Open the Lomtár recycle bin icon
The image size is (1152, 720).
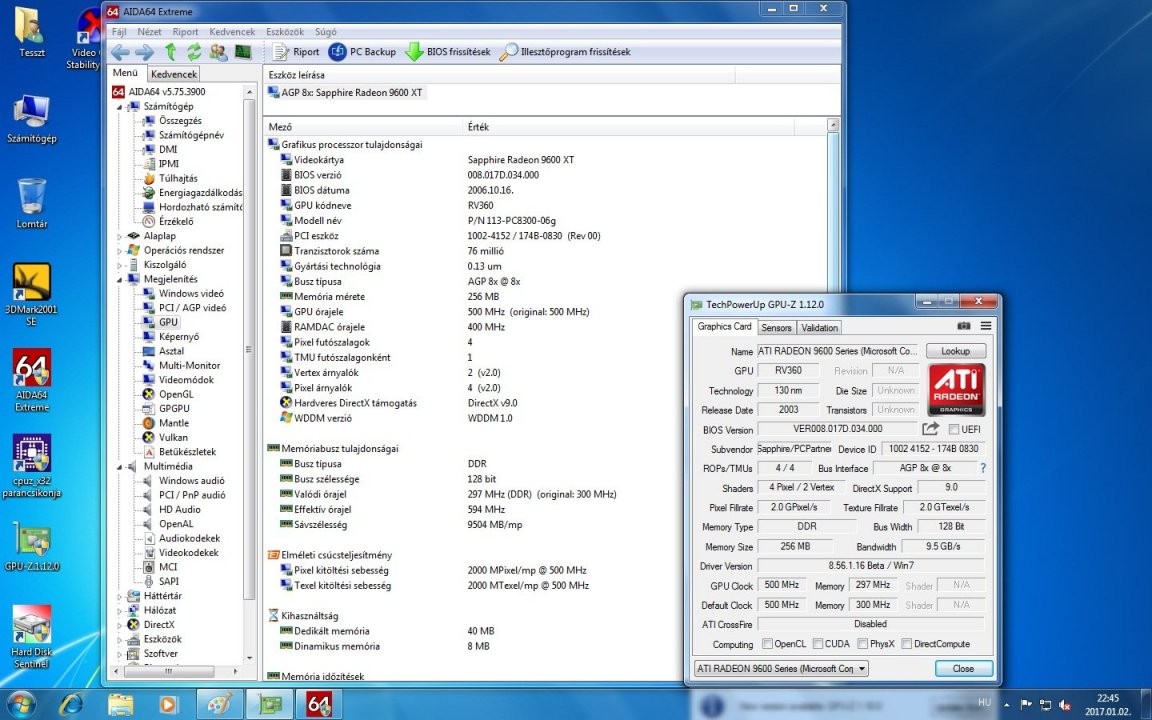coord(32,202)
